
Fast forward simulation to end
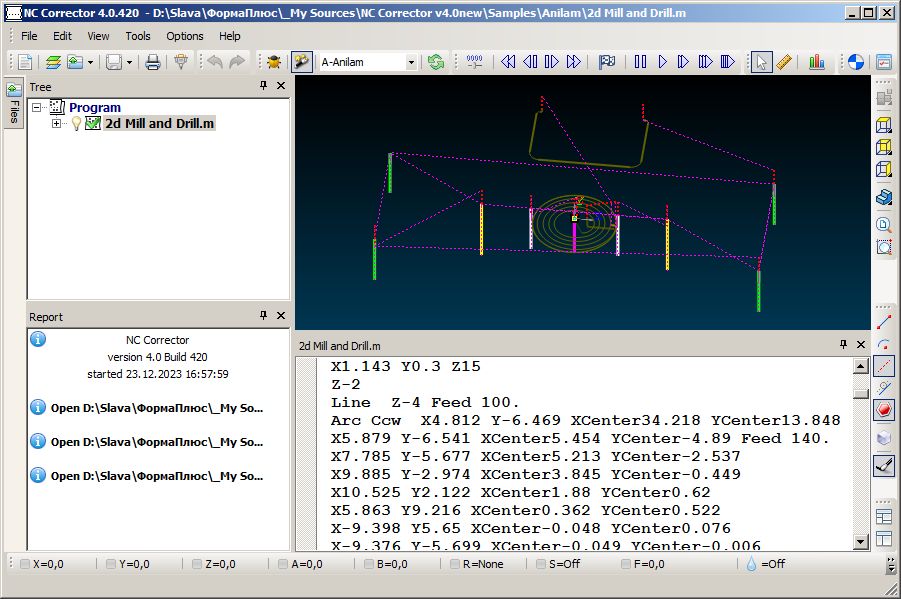tap(573, 62)
